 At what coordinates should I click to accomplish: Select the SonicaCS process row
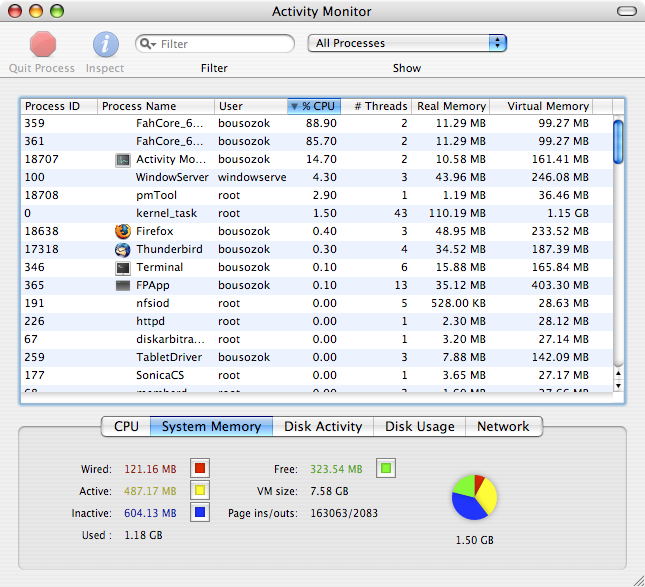point(317,376)
